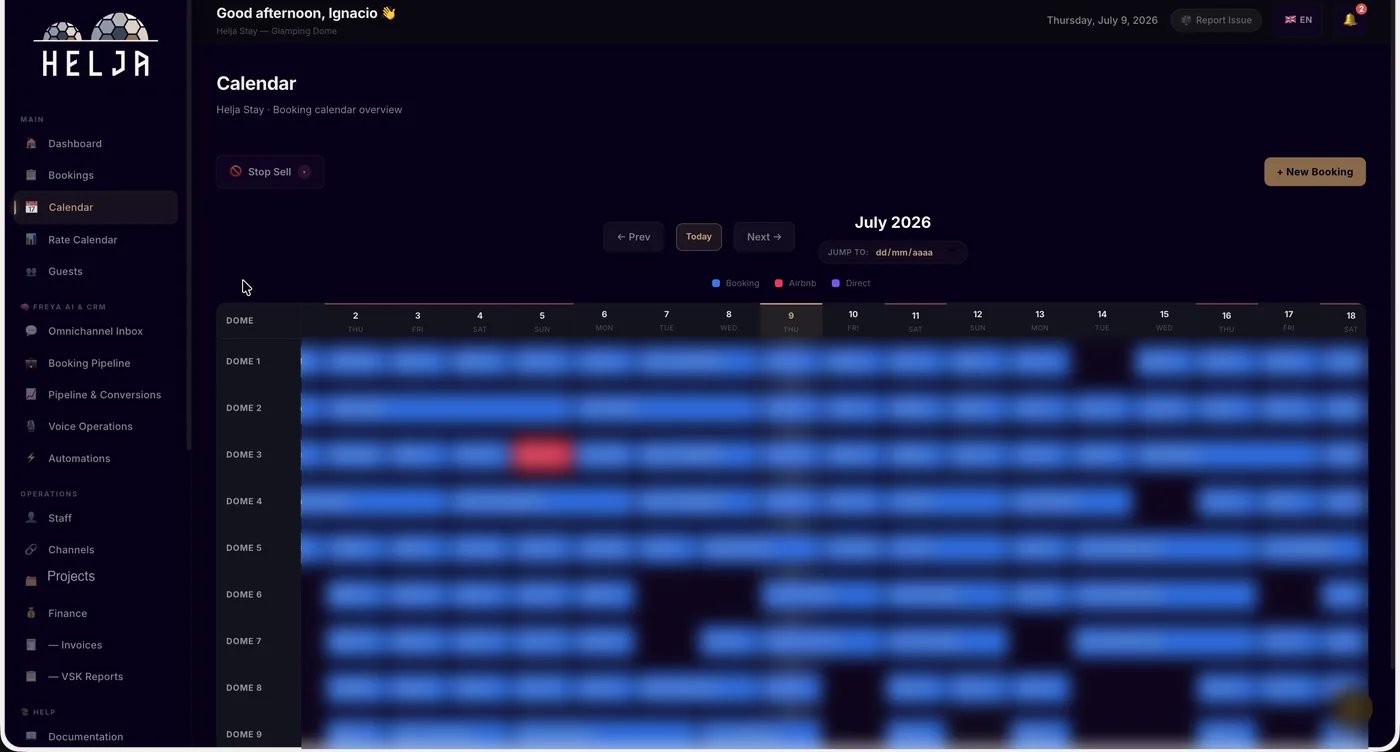Click the red Airbnb booking in Dome 3

click(543, 455)
